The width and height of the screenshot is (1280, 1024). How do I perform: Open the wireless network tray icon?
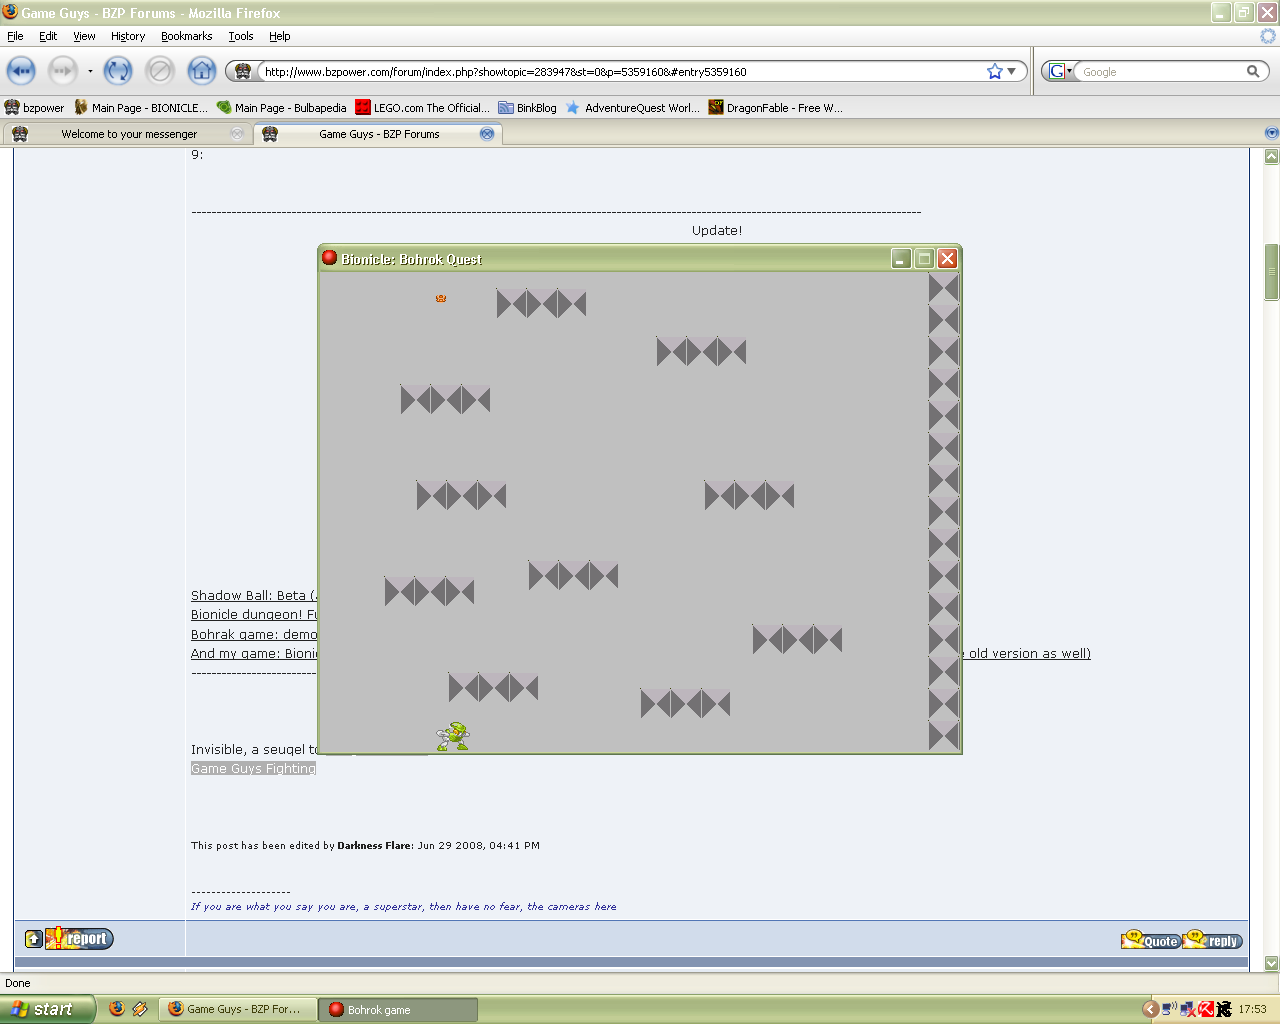tap(1168, 1009)
